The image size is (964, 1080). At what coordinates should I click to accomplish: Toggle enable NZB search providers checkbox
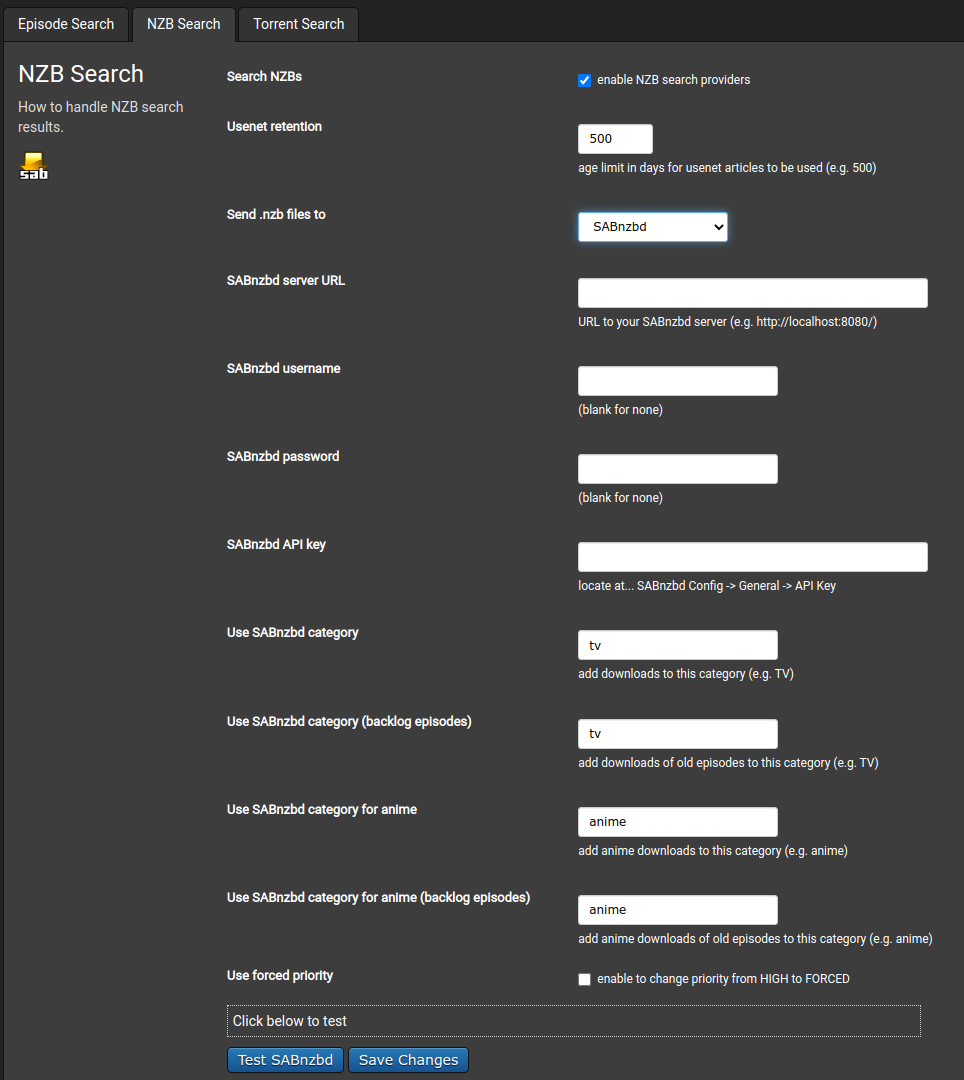pos(585,81)
